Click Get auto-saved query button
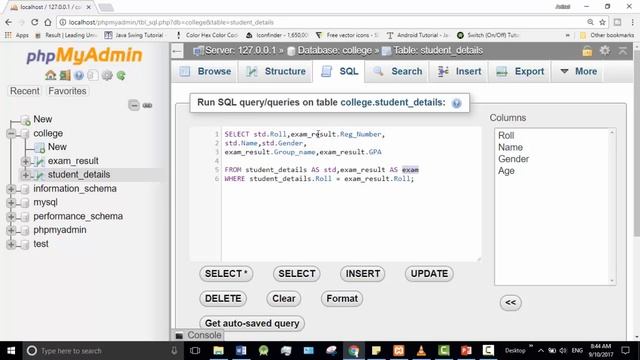The height and width of the screenshot is (360, 640). click(252, 323)
